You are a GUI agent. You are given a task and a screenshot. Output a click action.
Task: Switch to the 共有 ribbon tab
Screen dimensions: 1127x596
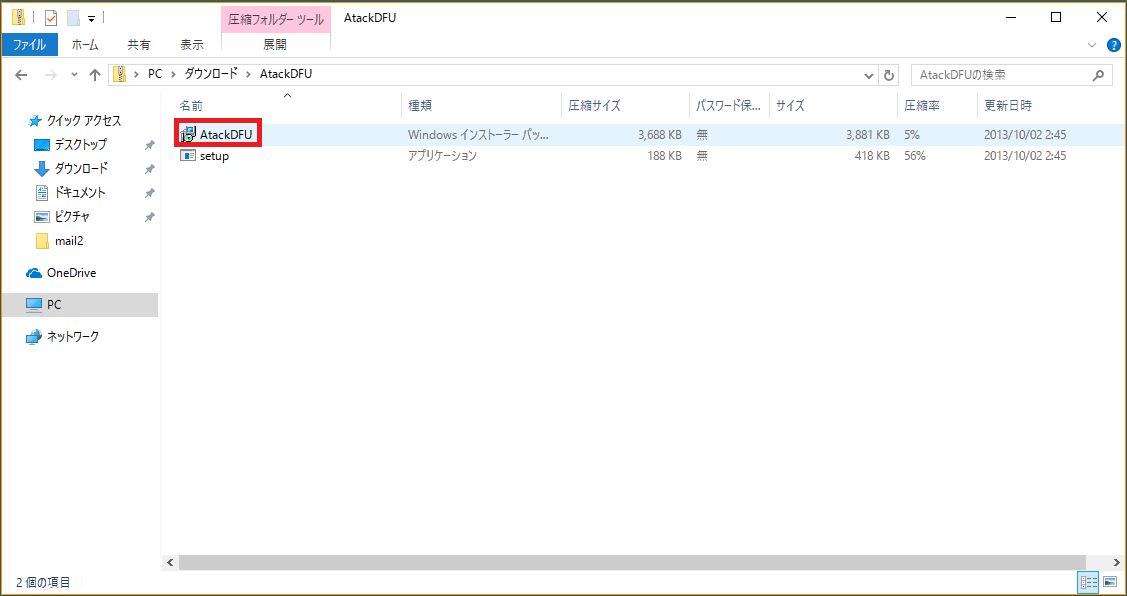point(139,45)
